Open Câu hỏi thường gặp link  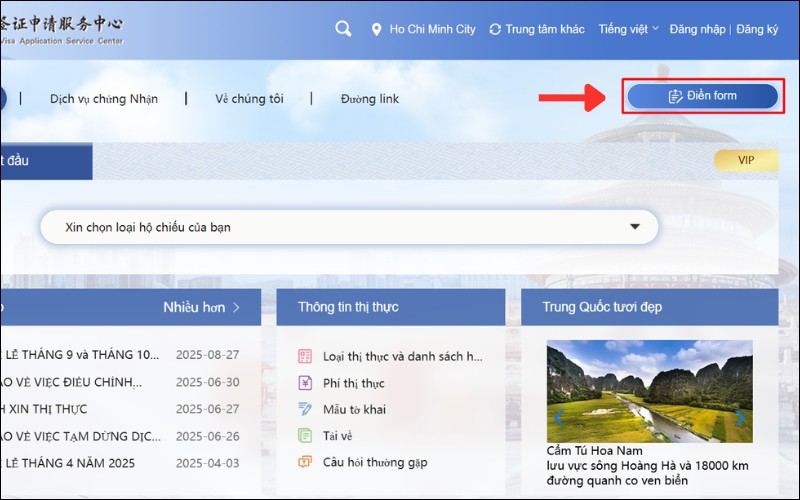pos(375,462)
